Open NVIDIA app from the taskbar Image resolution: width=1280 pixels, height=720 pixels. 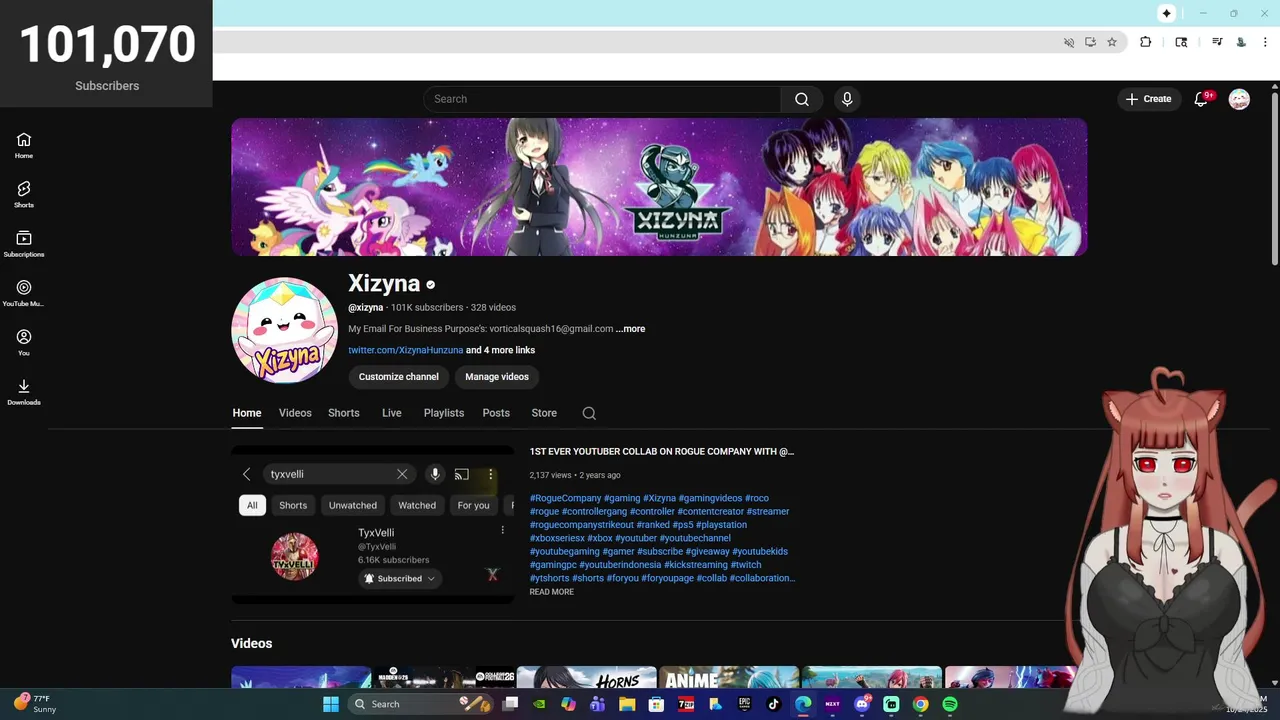pos(539,704)
